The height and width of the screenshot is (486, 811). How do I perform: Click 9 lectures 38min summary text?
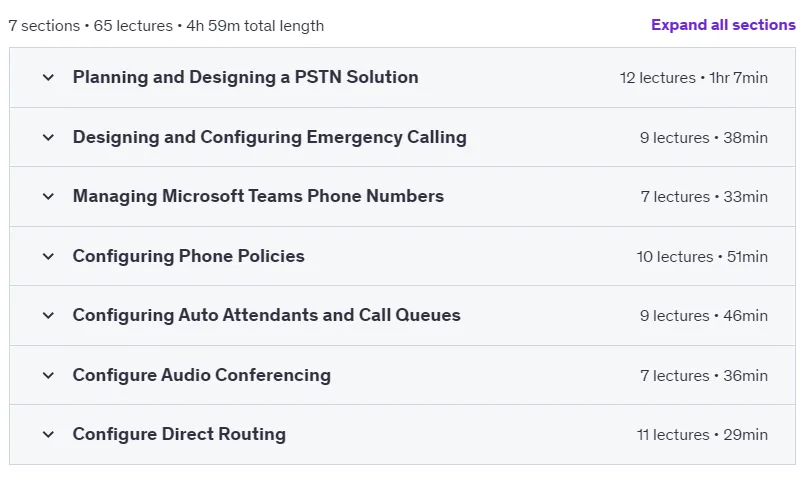[x=703, y=138]
